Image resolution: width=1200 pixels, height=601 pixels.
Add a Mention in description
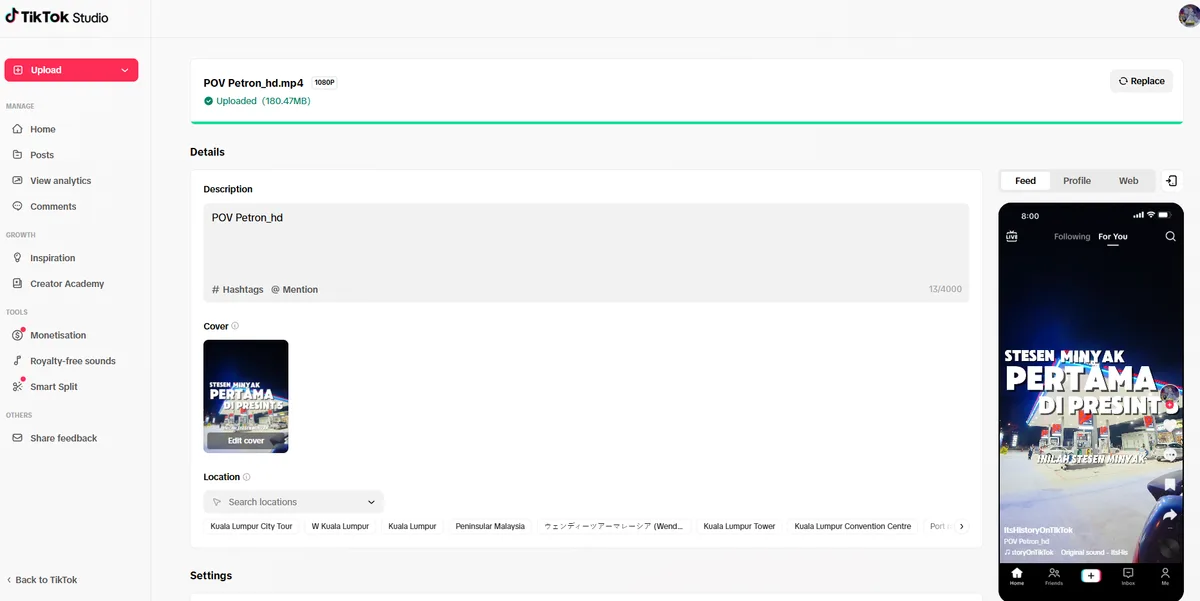tap(294, 289)
